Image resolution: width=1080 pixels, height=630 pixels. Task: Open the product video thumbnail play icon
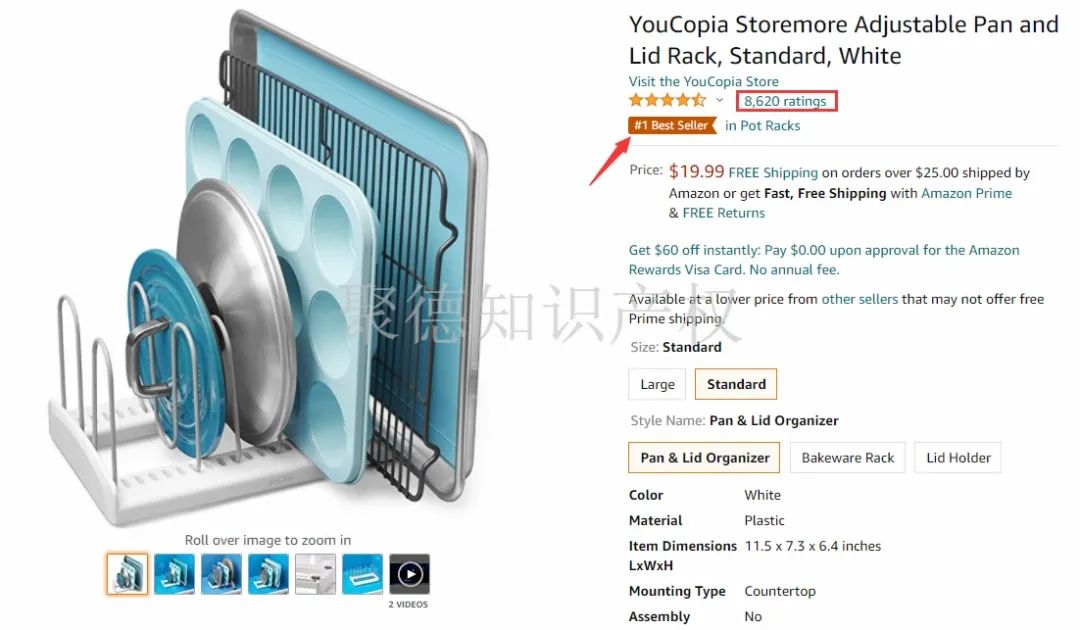click(x=409, y=574)
